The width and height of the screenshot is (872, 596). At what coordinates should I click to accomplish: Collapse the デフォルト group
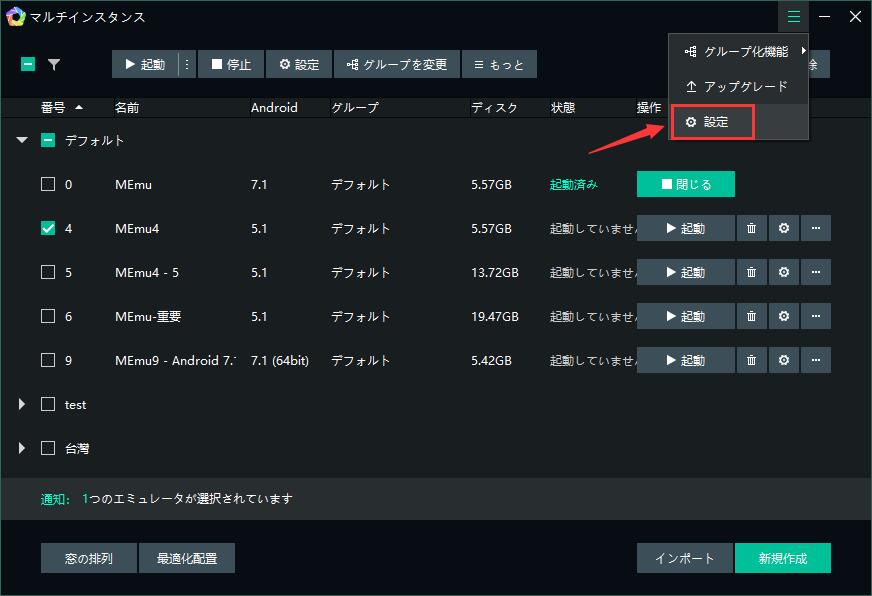click(22, 141)
